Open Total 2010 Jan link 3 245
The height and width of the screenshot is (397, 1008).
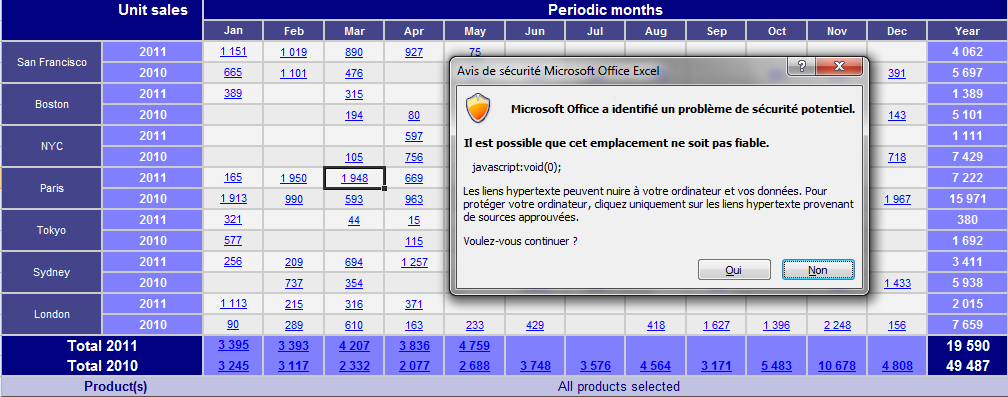[x=233, y=367]
